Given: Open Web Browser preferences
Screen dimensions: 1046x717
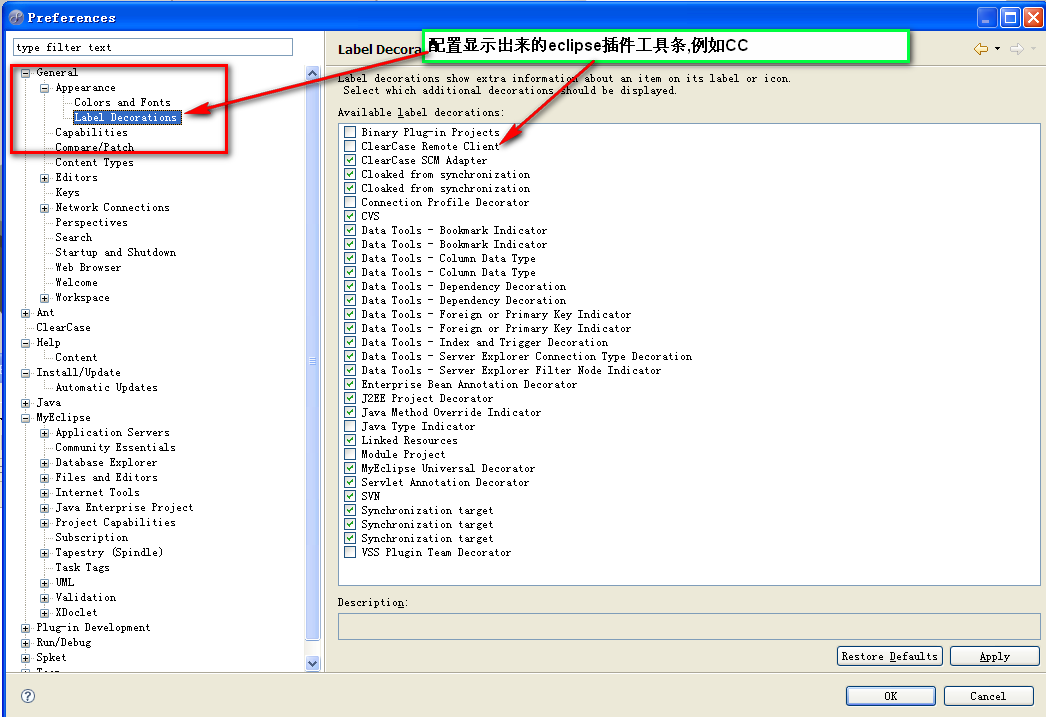Looking at the screenshot, I should click(x=88, y=267).
